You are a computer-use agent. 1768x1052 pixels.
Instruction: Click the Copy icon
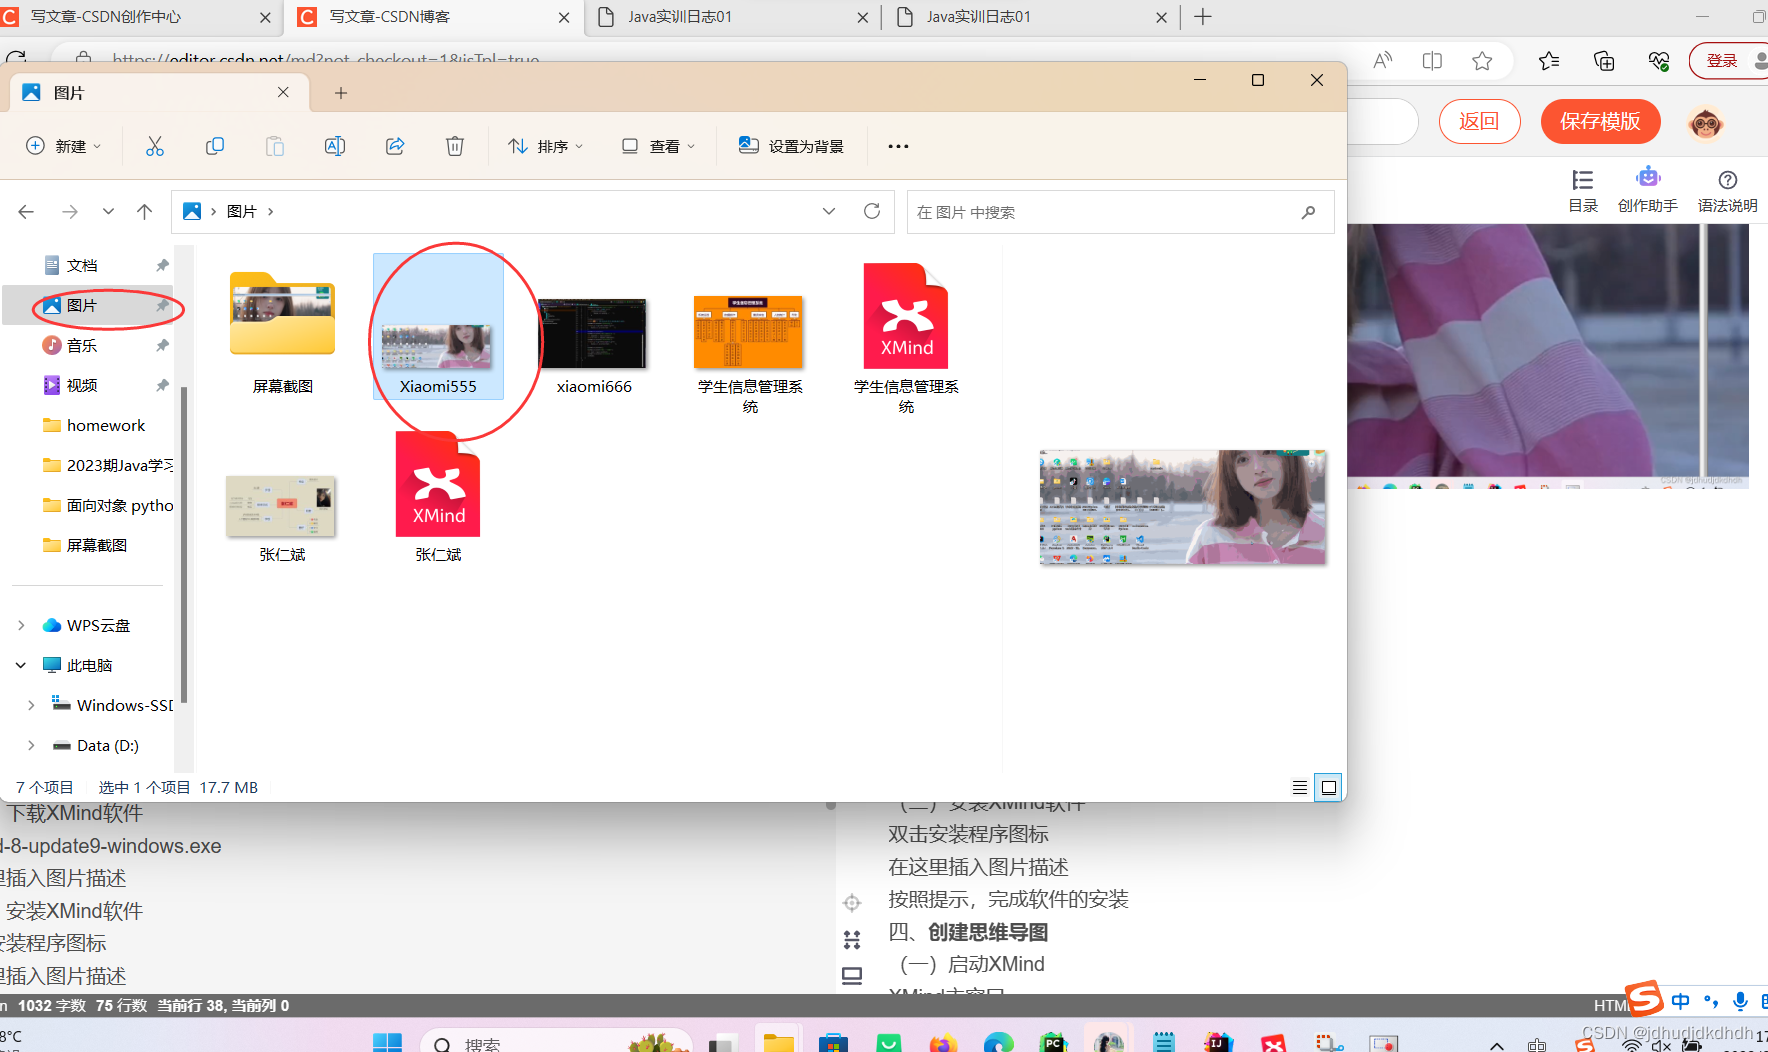coord(214,146)
